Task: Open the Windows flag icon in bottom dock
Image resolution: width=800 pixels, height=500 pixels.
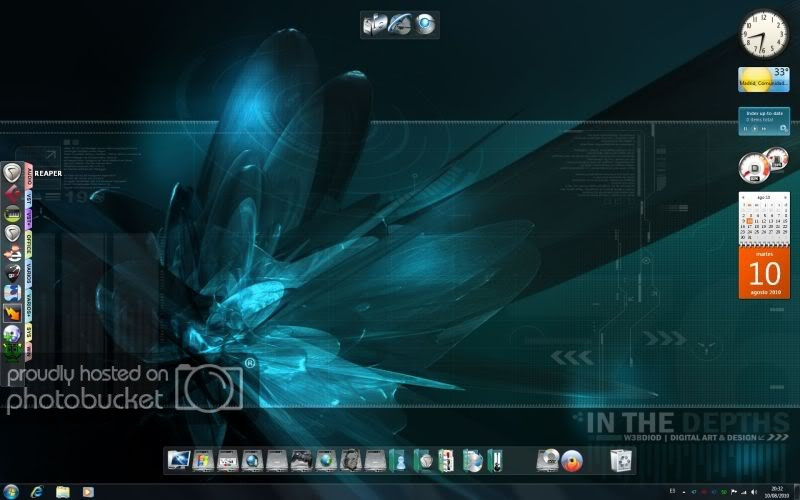Action: [204, 460]
